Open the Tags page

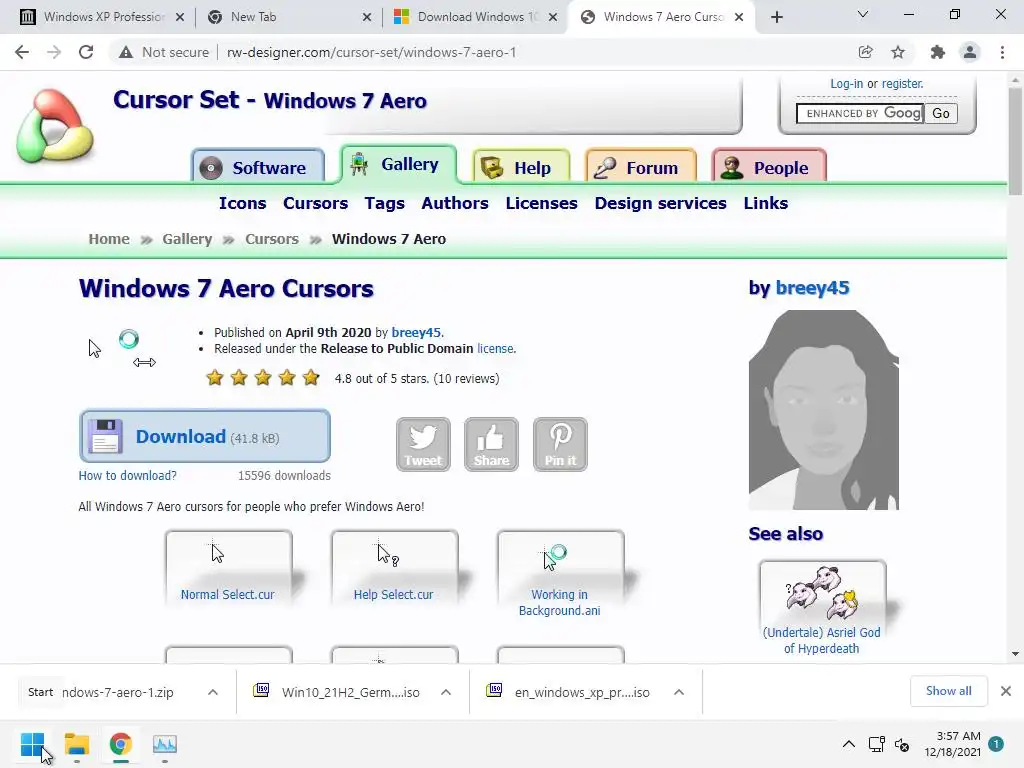click(385, 203)
